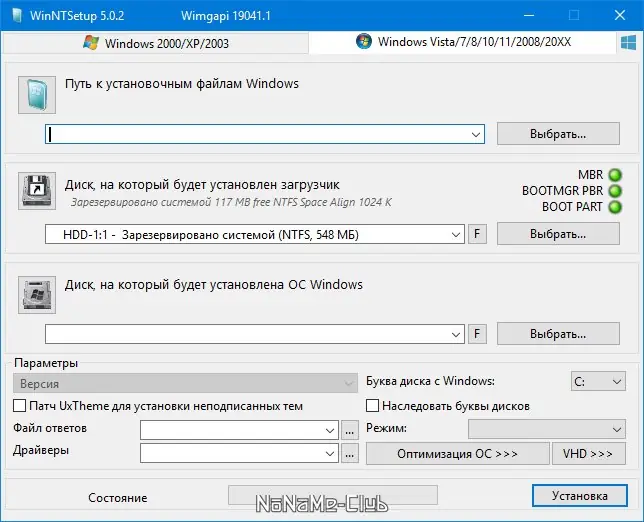Click the status progress bar
This screenshot has width=644, height=522.
[333, 495]
